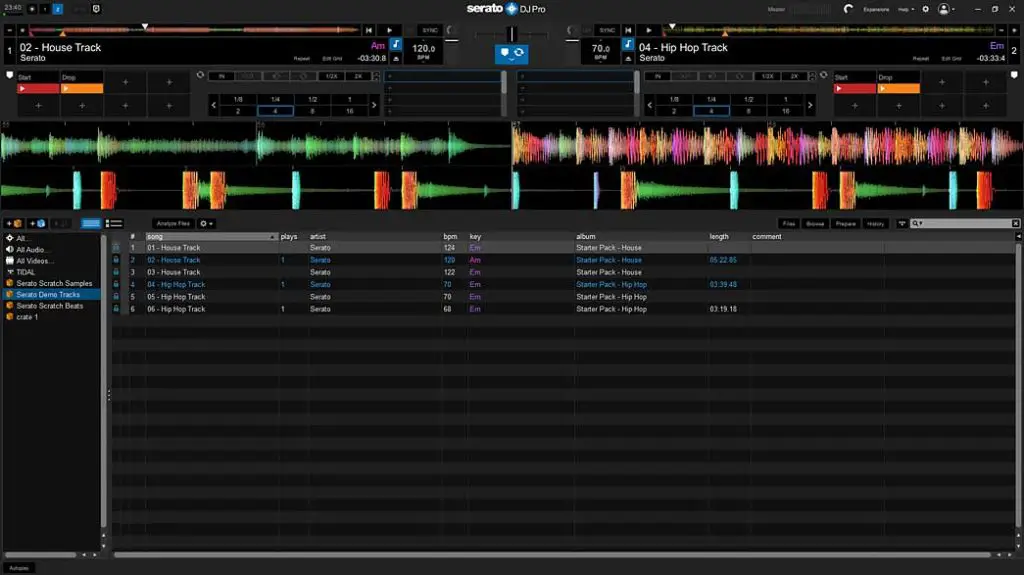The image size is (1024, 575).
Task: Open the History tab
Action: (876, 223)
